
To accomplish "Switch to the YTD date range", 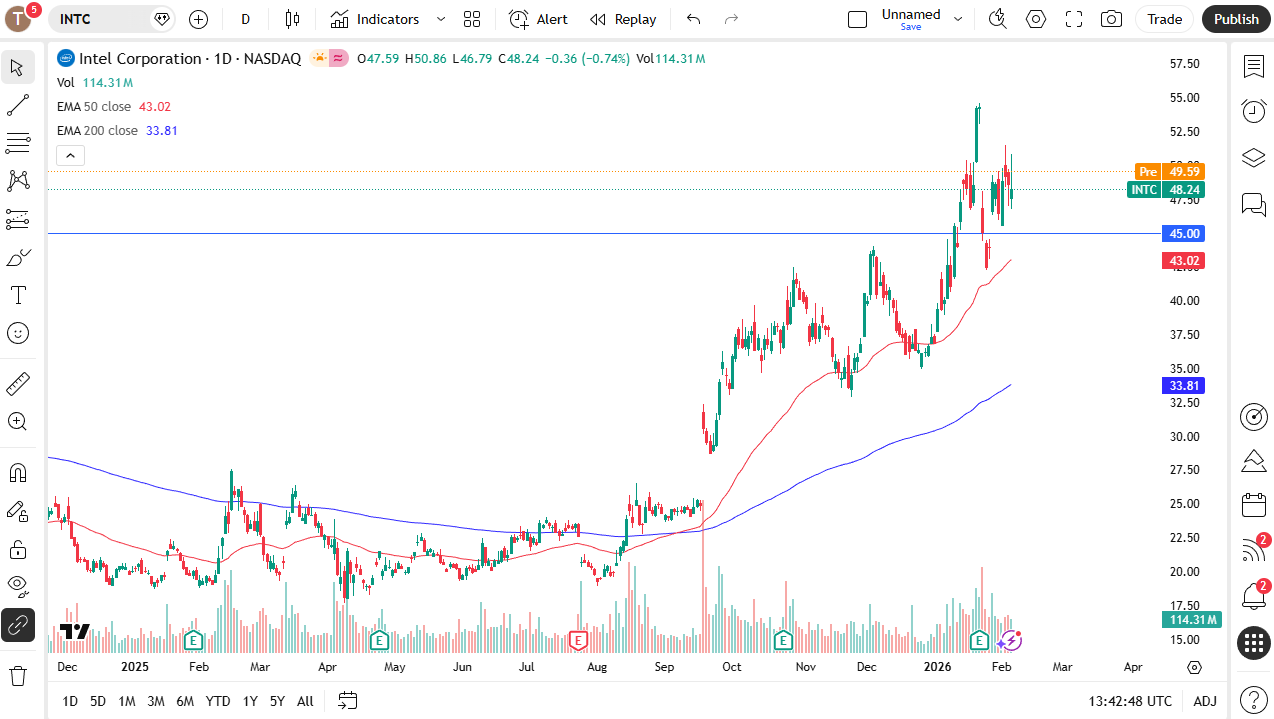I will point(218,701).
